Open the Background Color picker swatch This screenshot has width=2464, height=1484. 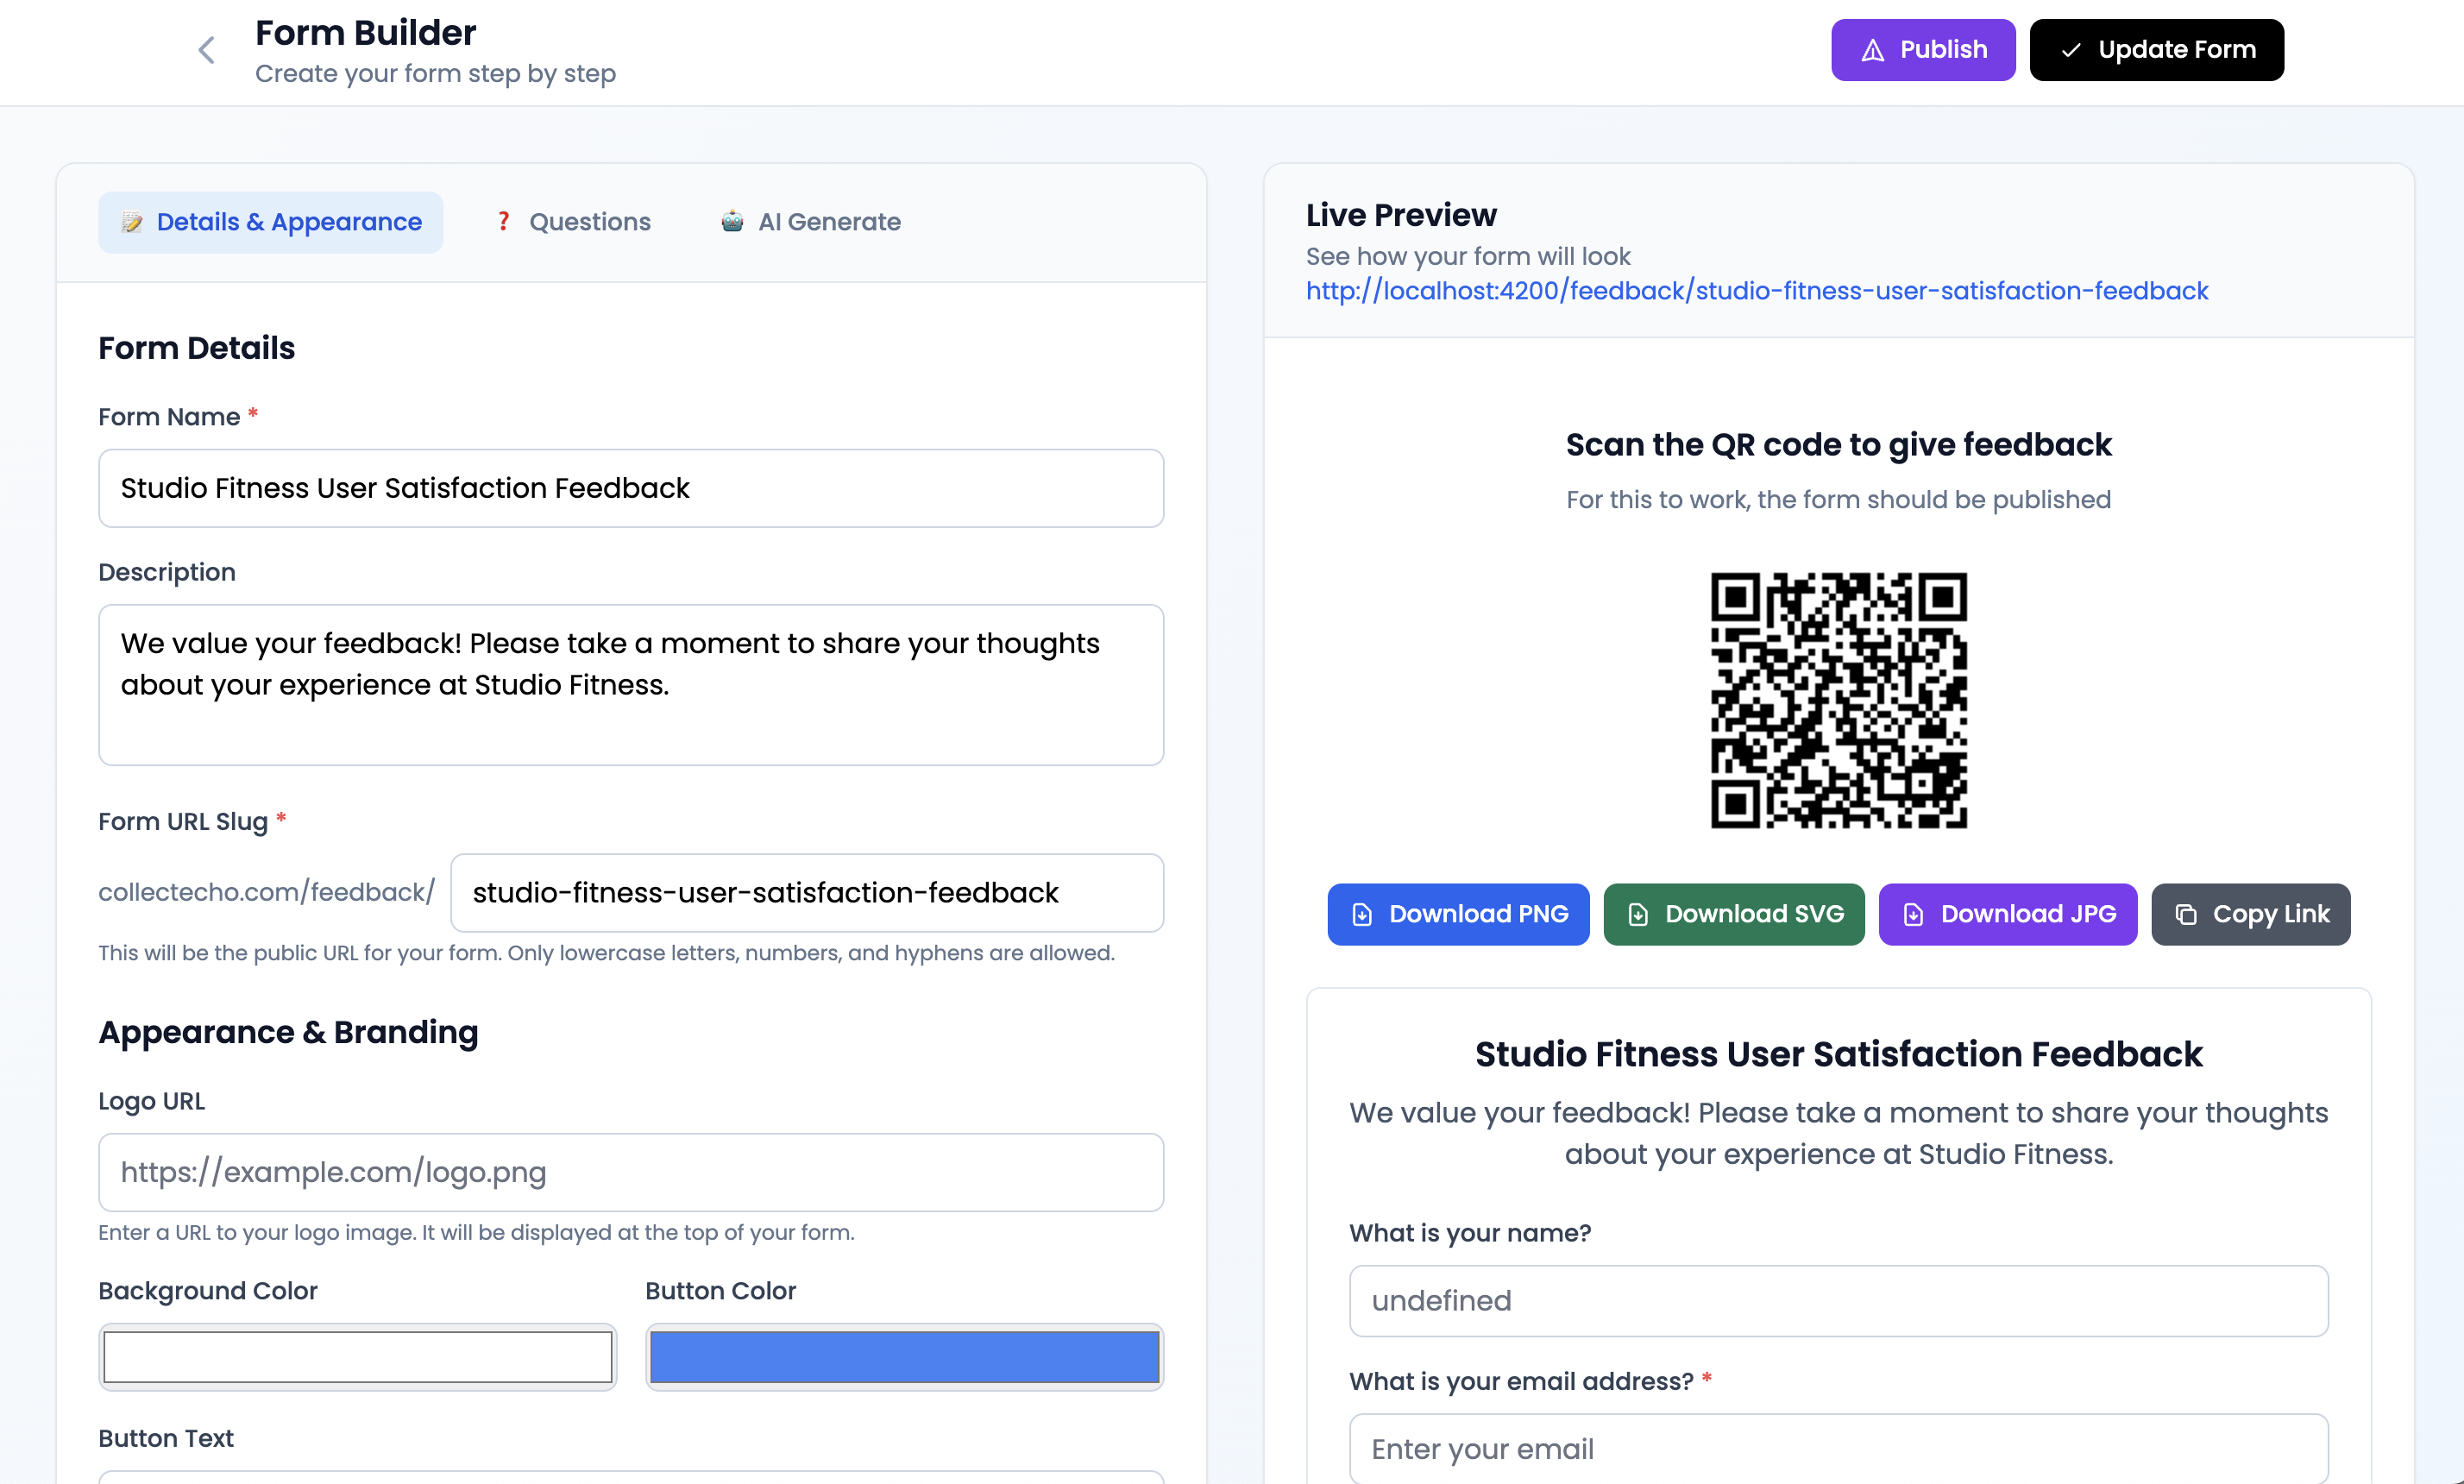(357, 1357)
